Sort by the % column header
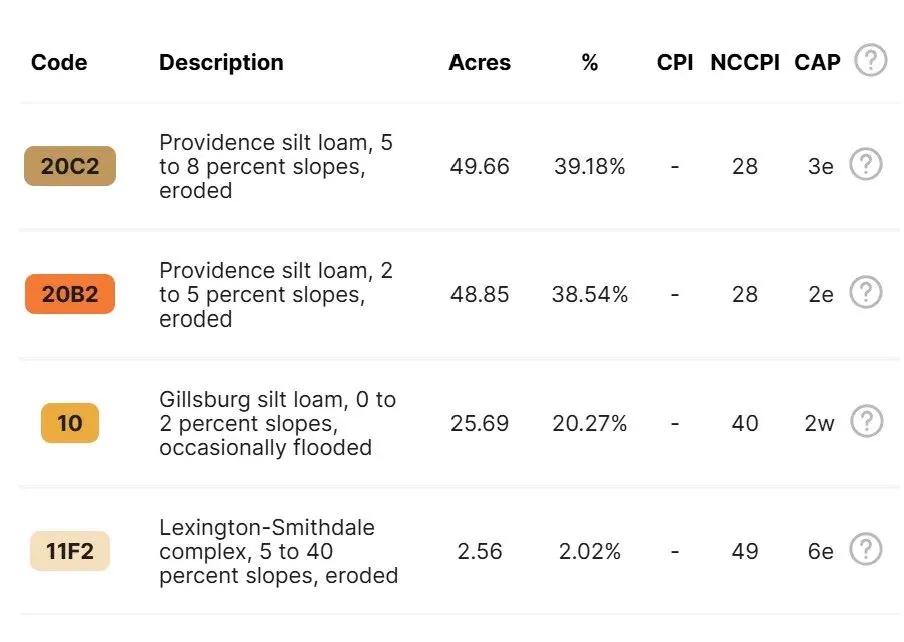This screenshot has height=642, width=904. tap(590, 62)
